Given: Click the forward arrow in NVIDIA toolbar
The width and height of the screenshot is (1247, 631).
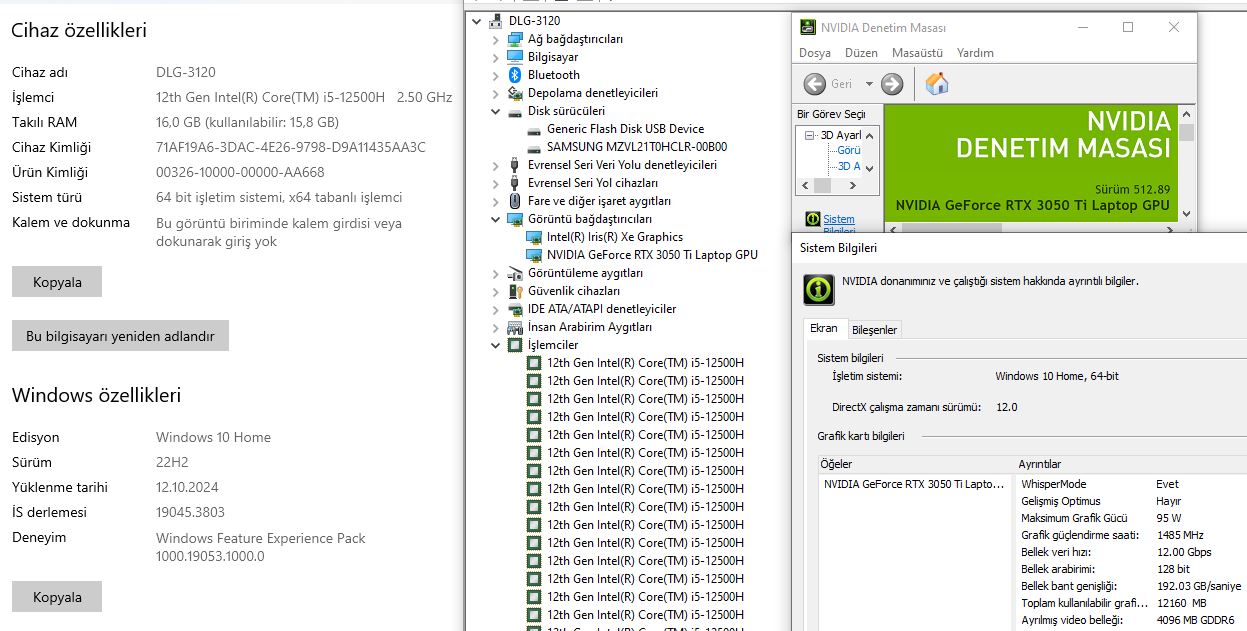Looking at the screenshot, I should point(892,84).
